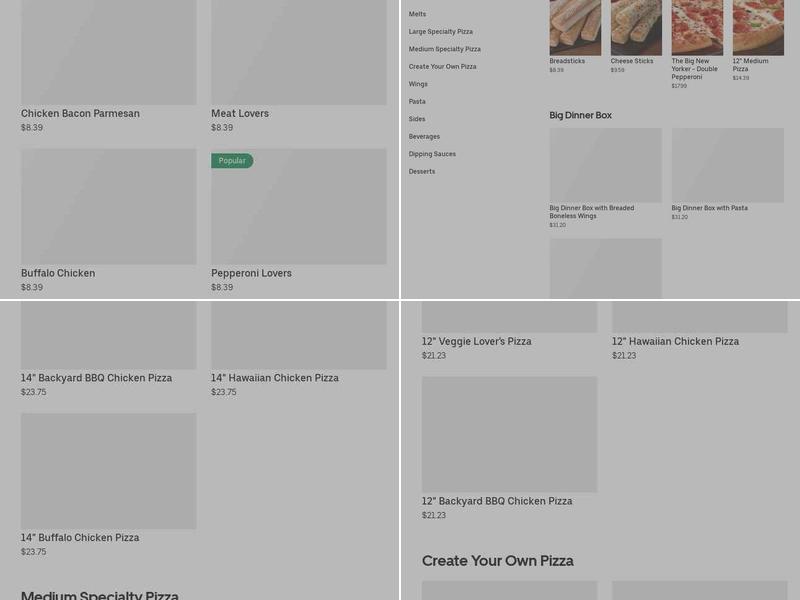The height and width of the screenshot is (600, 800).
Task: Open the Big New Yorker pepperoni photo
Action: pyautogui.click(x=697, y=28)
